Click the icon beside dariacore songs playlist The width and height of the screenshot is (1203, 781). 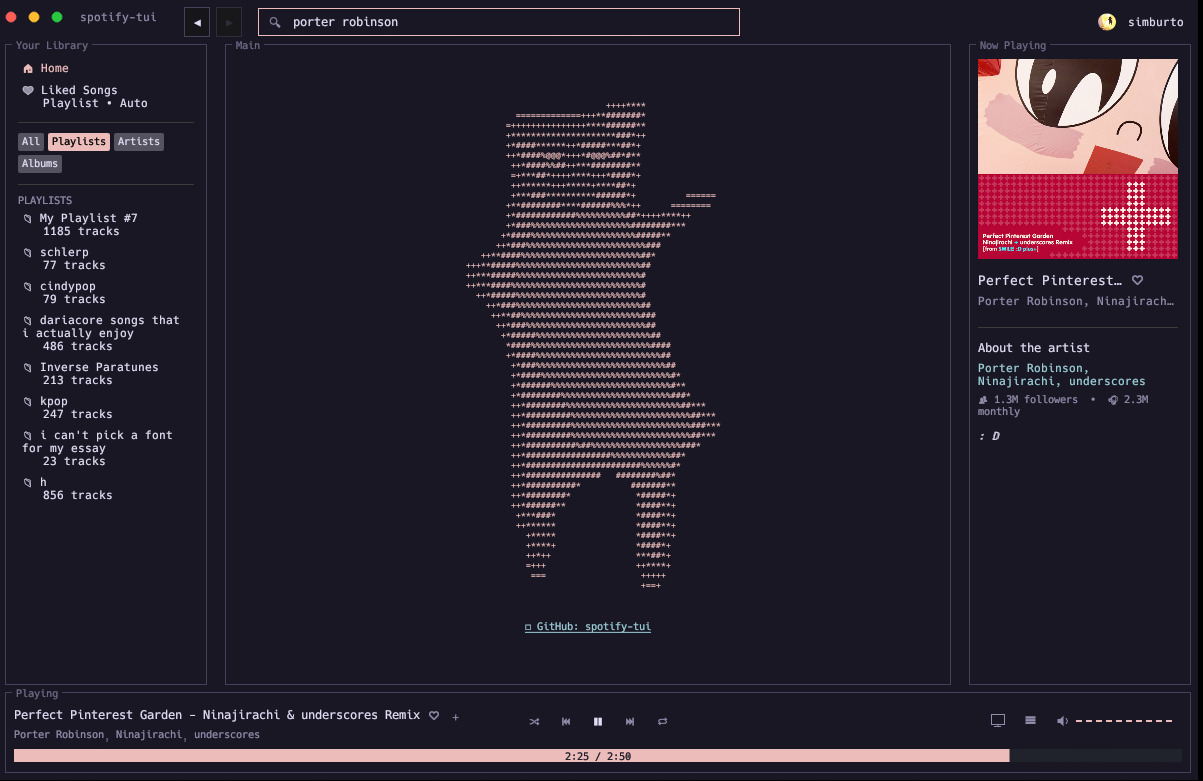(28, 321)
